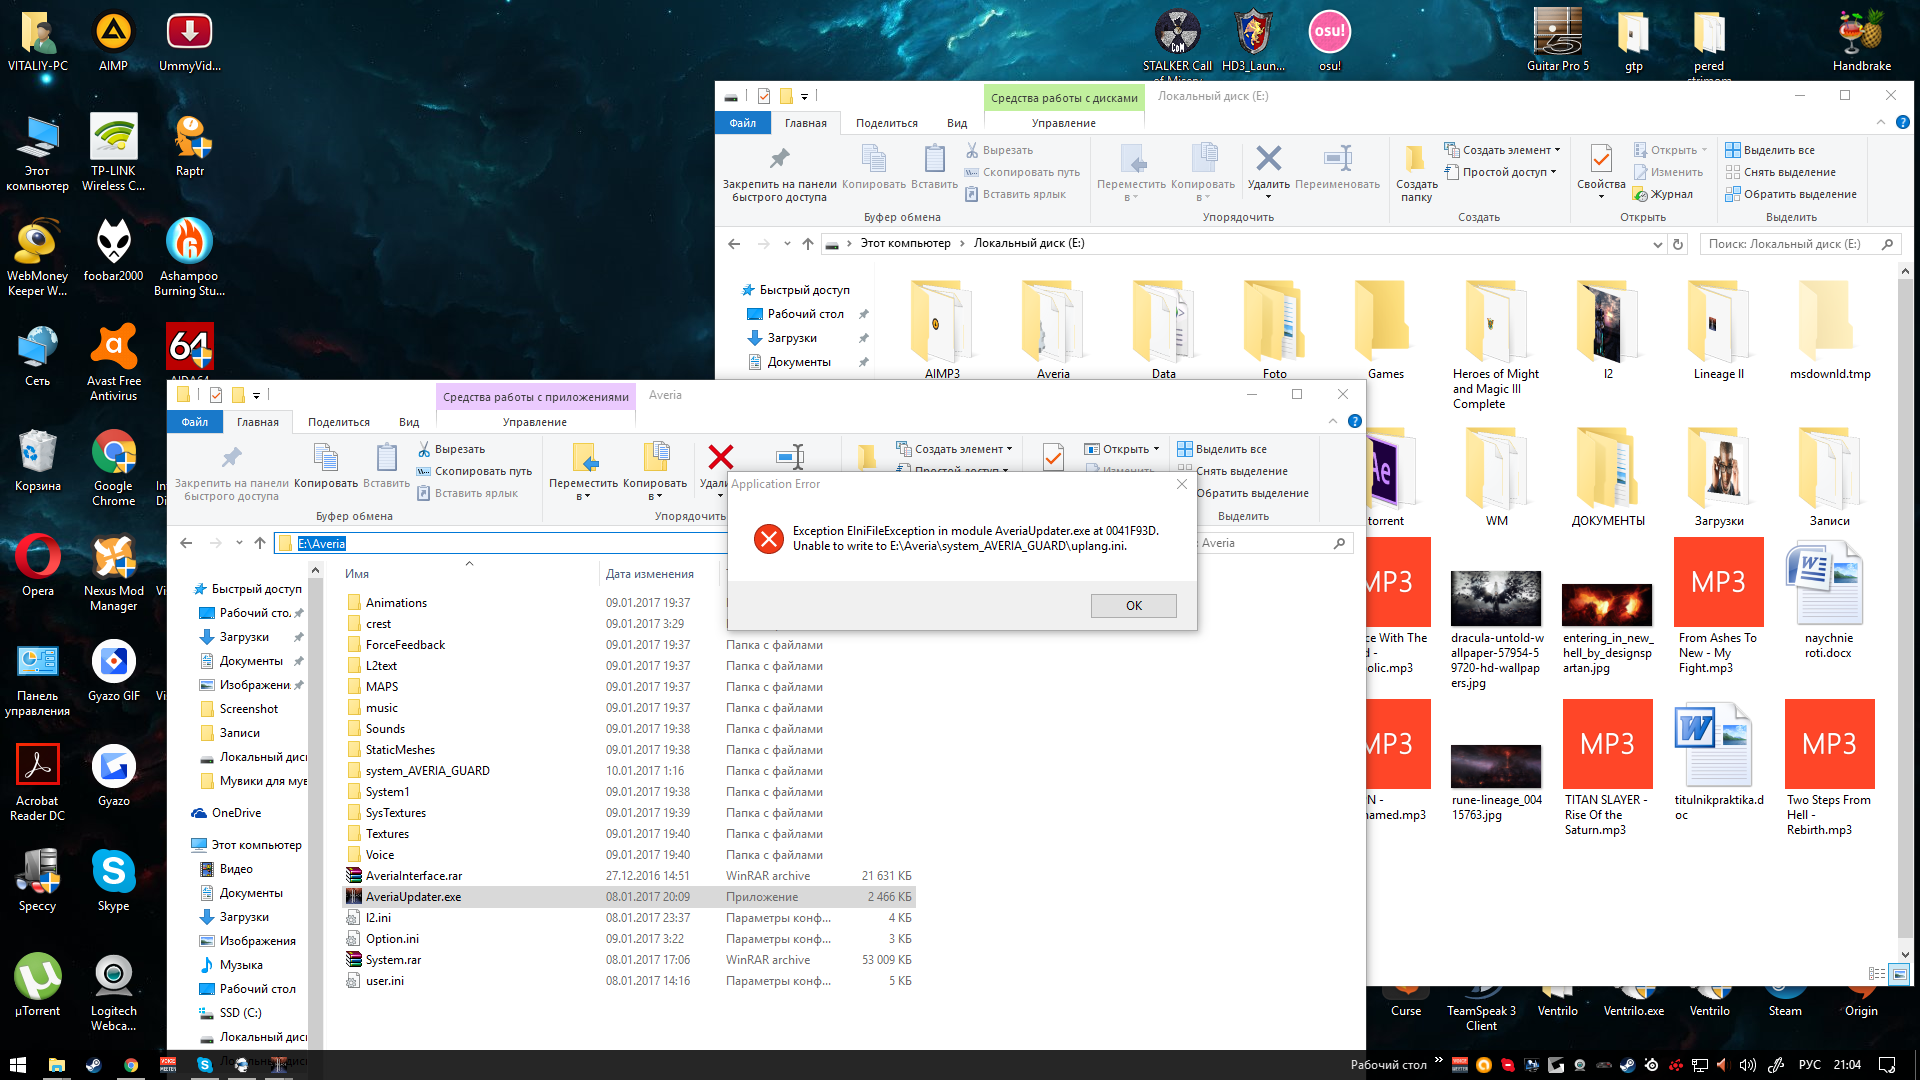Expand the address bar history dropdown for drive E
The width and height of the screenshot is (1920, 1080).
click(1657, 244)
